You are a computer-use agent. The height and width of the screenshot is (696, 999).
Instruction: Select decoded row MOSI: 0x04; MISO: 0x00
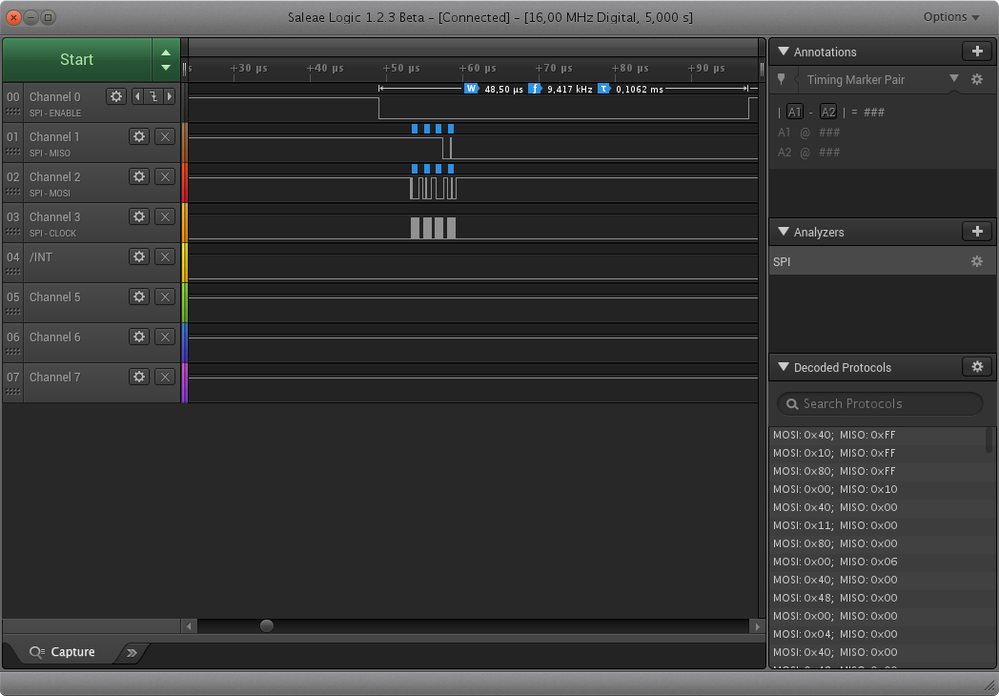[x=835, y=634]
